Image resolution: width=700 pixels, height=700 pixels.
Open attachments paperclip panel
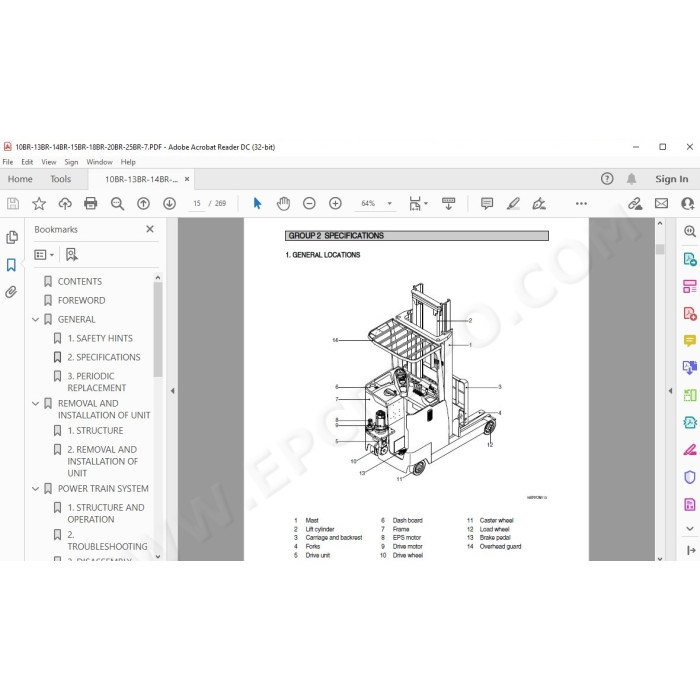11,292
